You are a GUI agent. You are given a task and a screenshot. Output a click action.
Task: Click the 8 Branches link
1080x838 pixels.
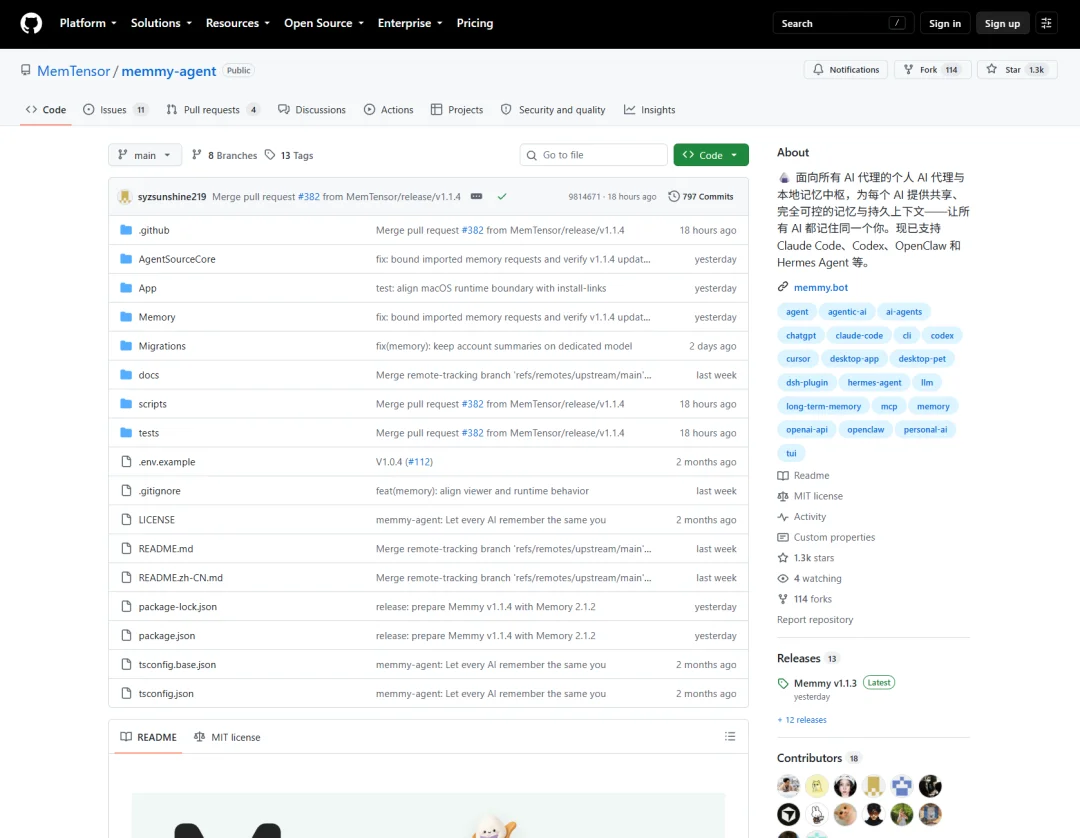click(225, 155)
